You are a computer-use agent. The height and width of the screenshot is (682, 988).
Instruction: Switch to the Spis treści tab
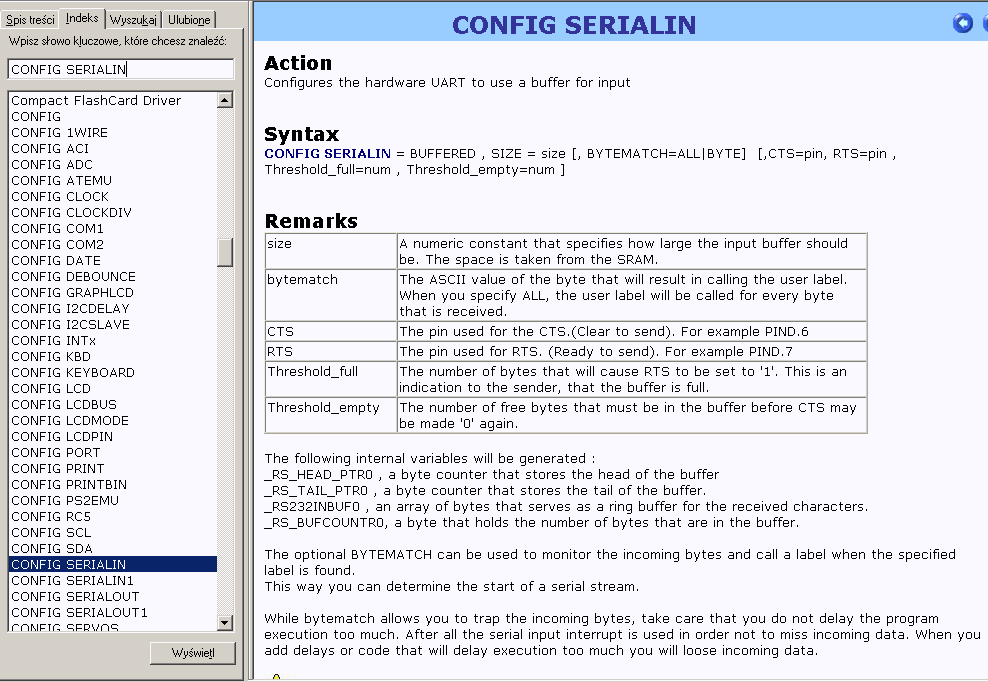[30, 20]
